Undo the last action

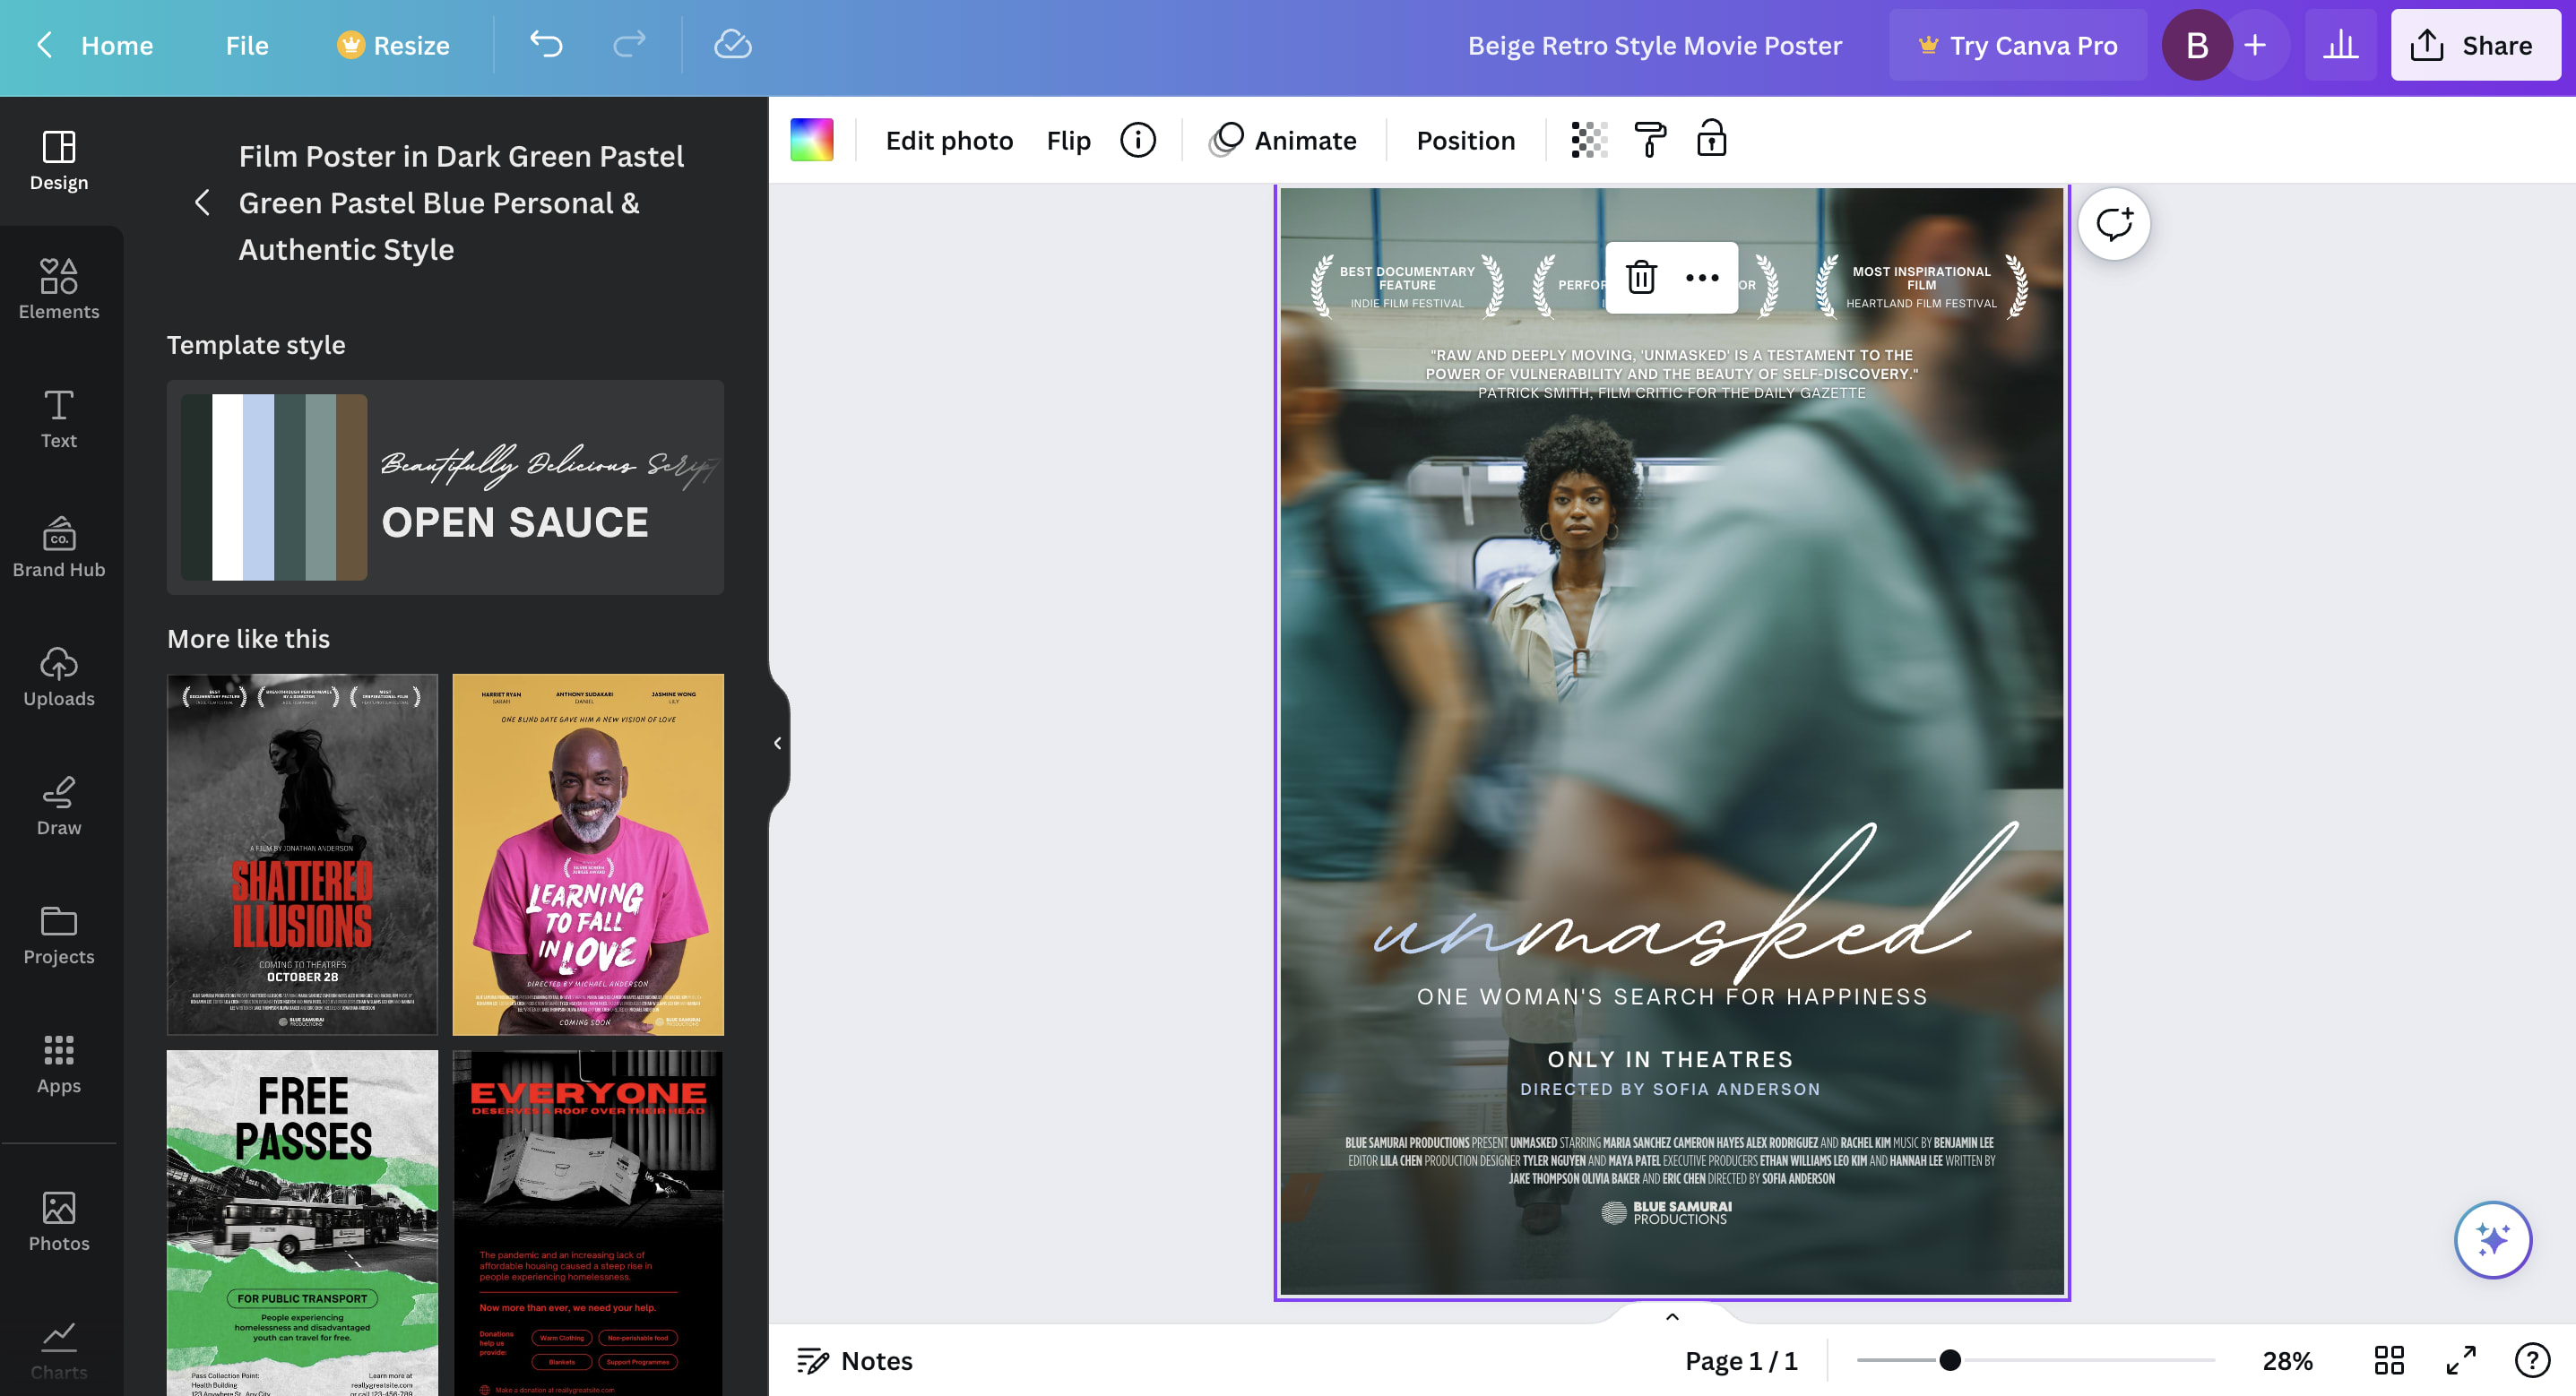pos(547,45)
